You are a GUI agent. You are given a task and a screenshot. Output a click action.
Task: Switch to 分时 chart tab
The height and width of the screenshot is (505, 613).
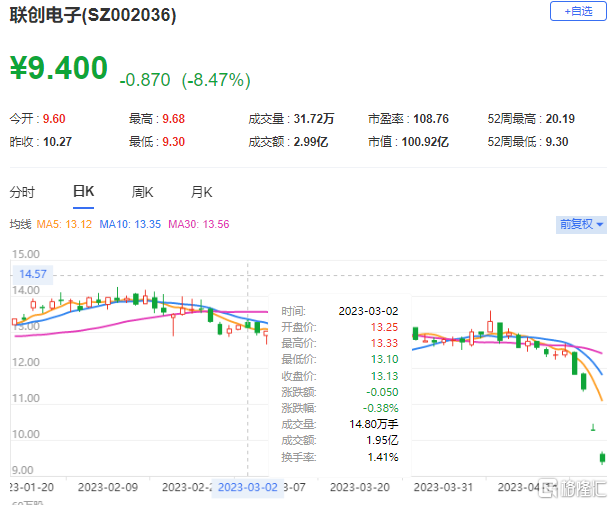click(22, 192)
